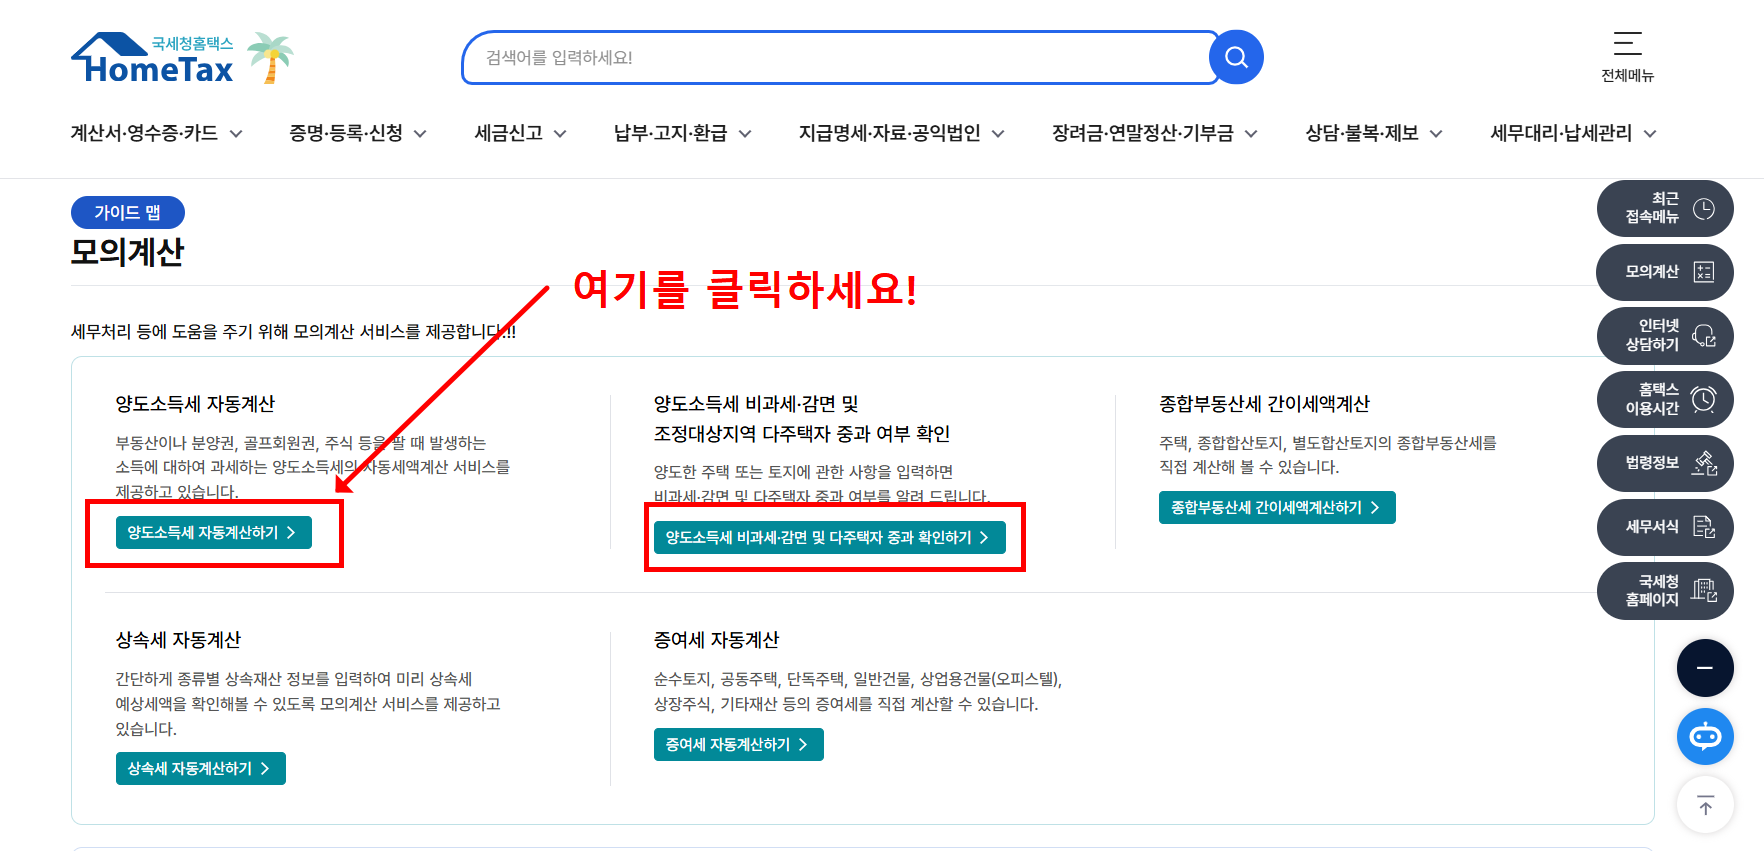Open 법령정보 gavel shortcut
Viewport: 1764px width, 851px height.
[x=1665, y=463]
